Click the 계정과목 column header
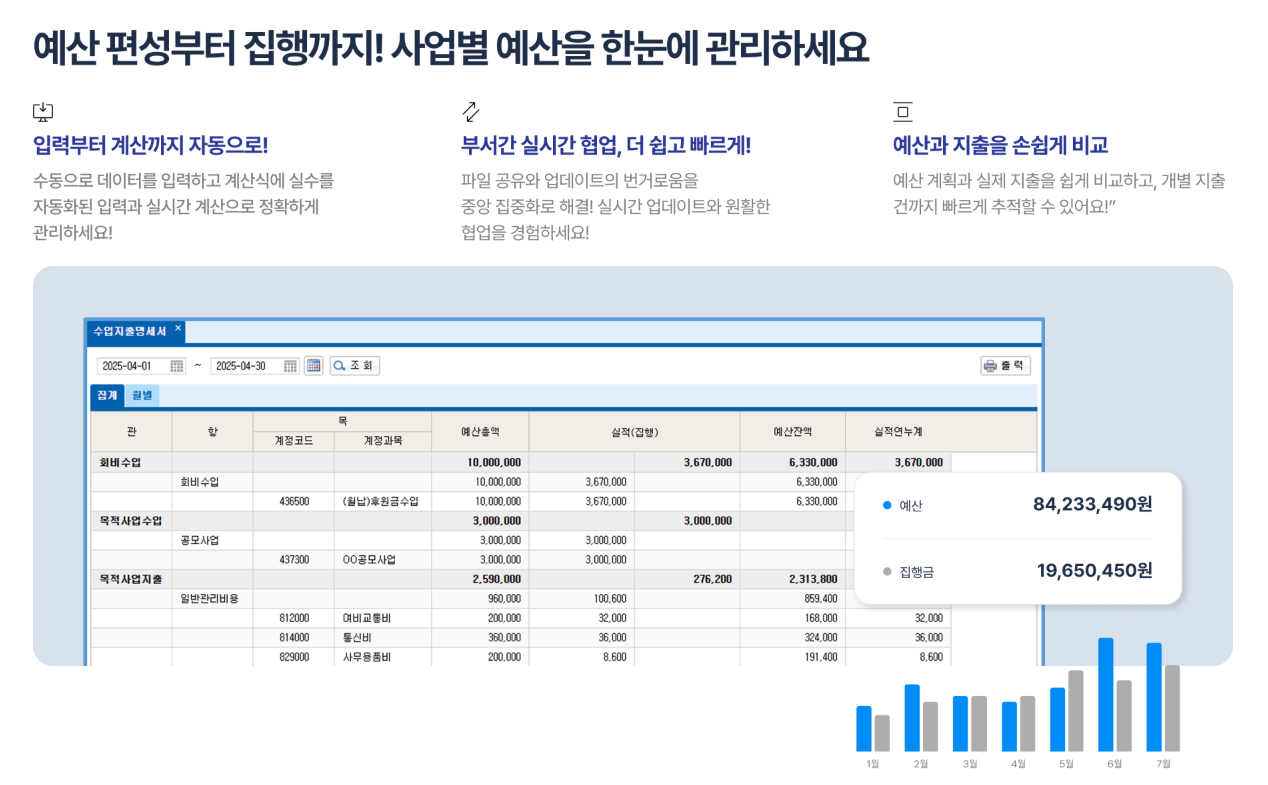 coord(383,441)
